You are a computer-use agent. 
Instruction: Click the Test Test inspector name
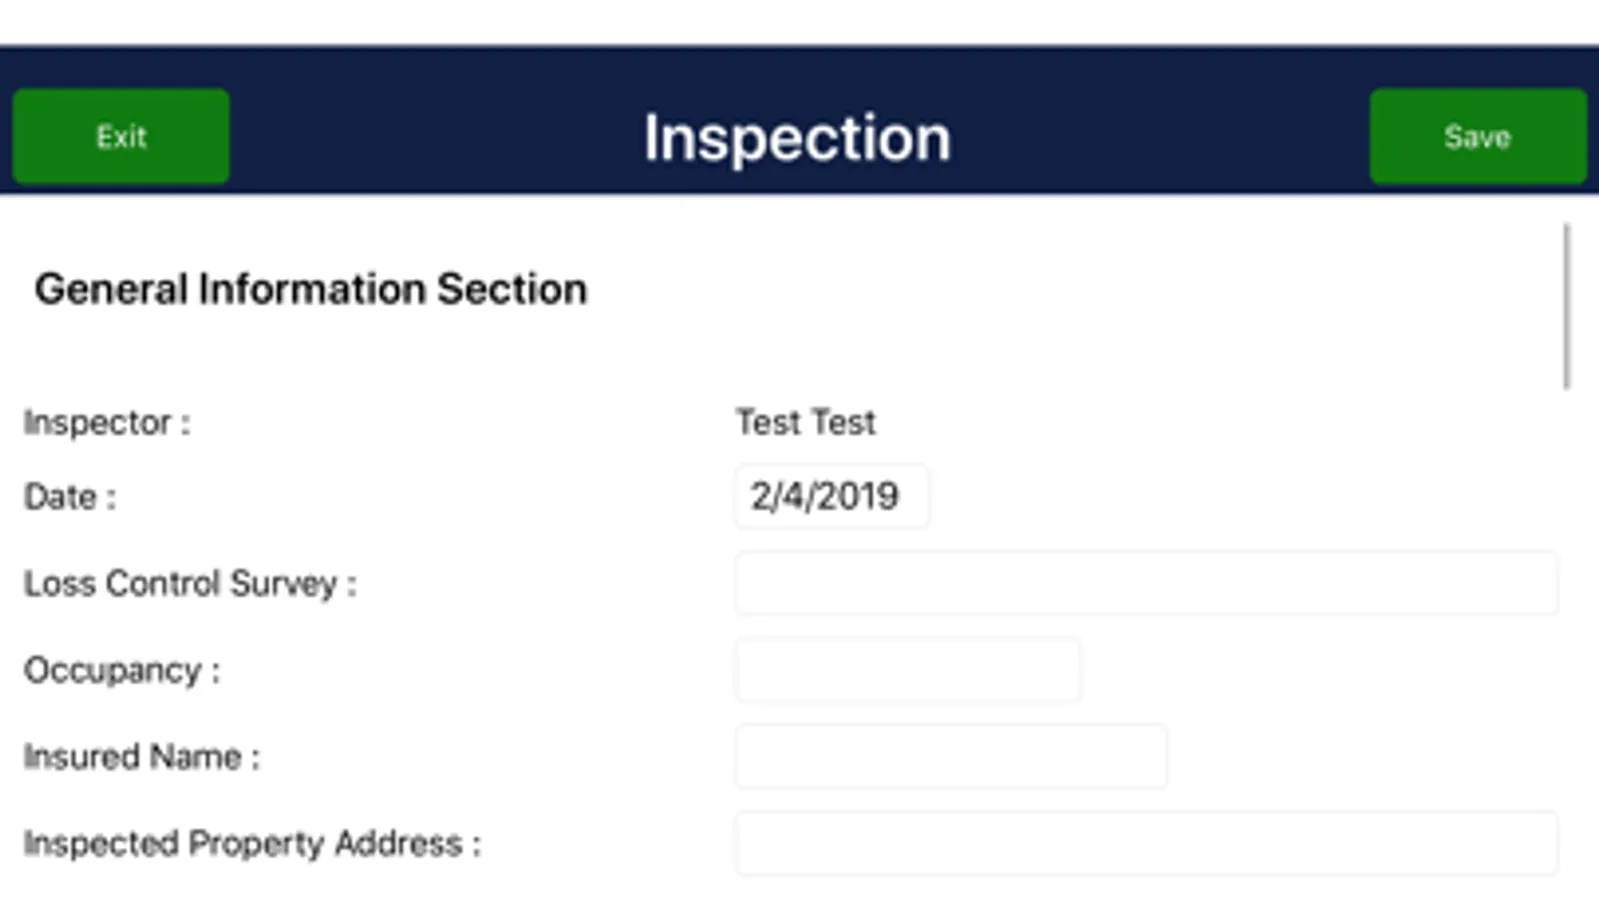pos(805,422)
